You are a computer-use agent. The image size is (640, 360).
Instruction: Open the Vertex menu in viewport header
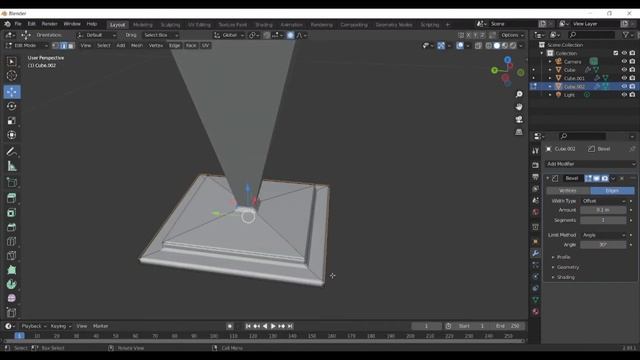point(156,46)
